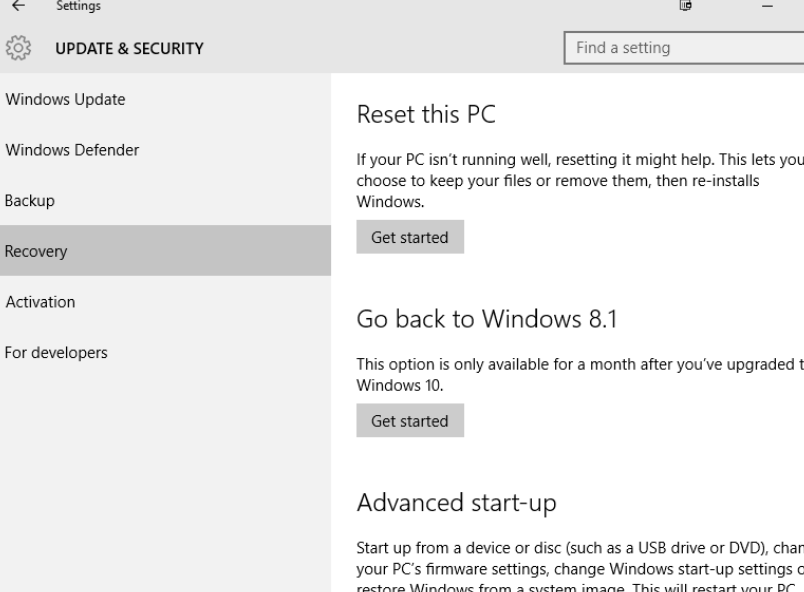Click the Reset this PC heading
Image resolution: width=804 pixels, height=592 pixels.
[426, 115]
